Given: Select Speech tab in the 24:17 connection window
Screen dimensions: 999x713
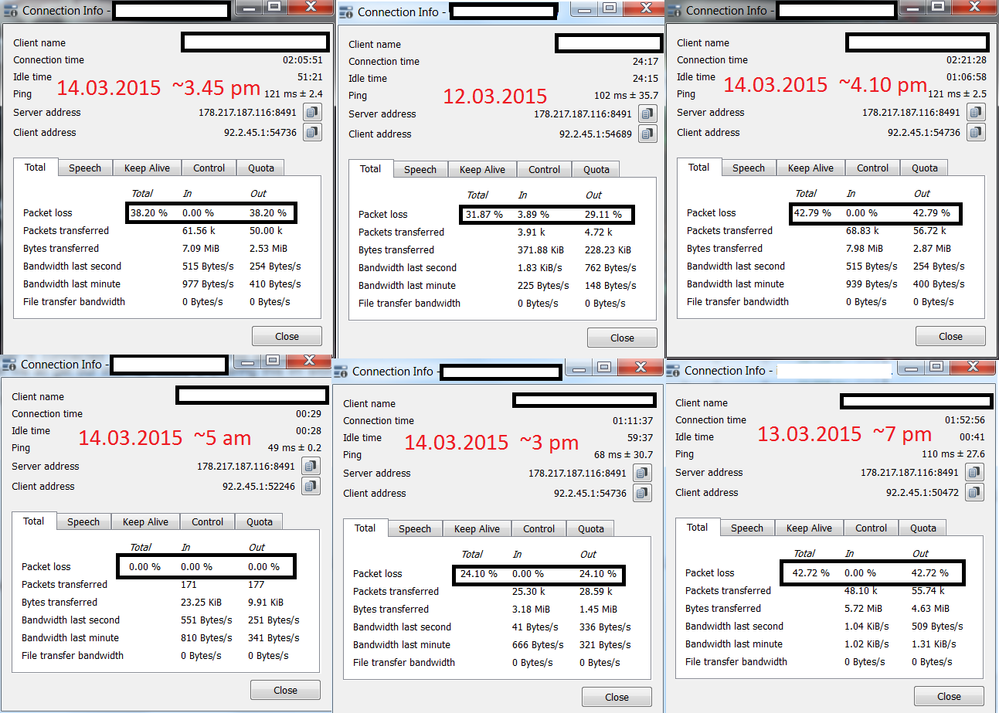Looking at the screenshot, I should coord(420,169).
